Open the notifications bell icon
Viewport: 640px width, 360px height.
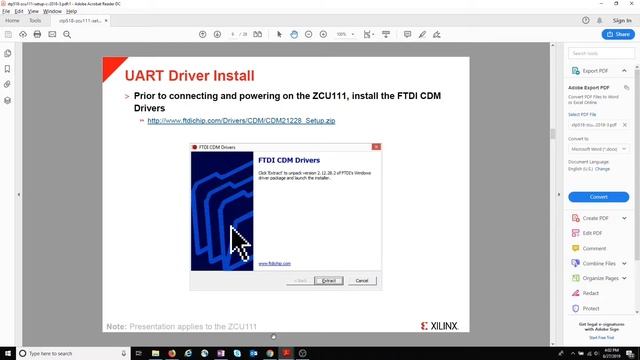click(x=600, y=20)
